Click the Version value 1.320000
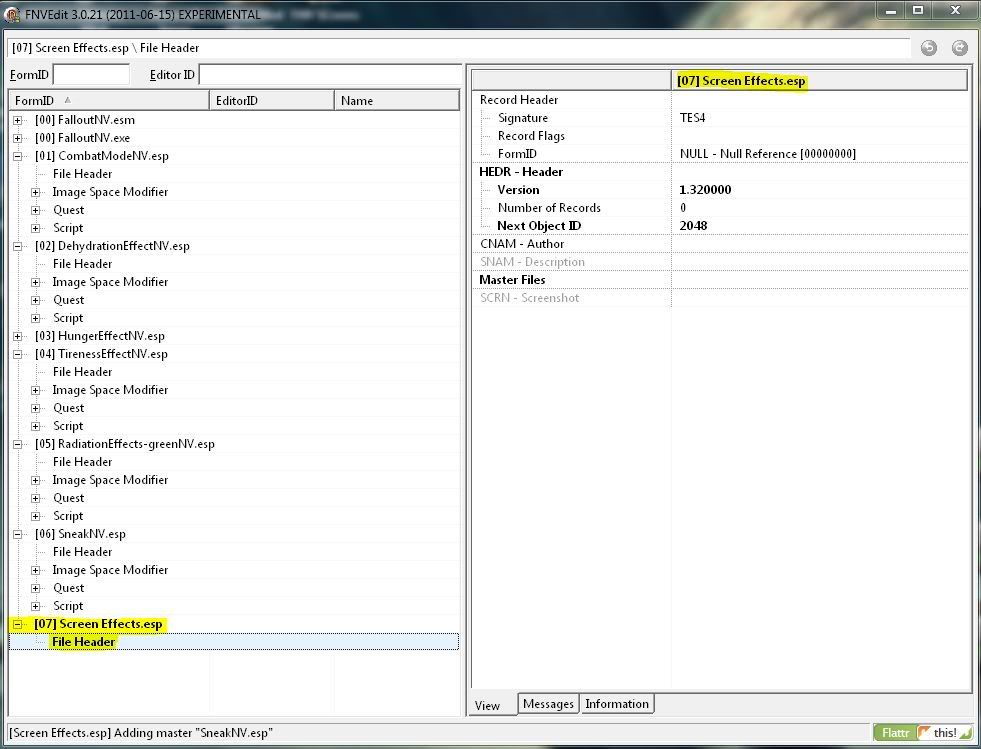This screenshot has height=749, width=981. click(x=705, y=190)
